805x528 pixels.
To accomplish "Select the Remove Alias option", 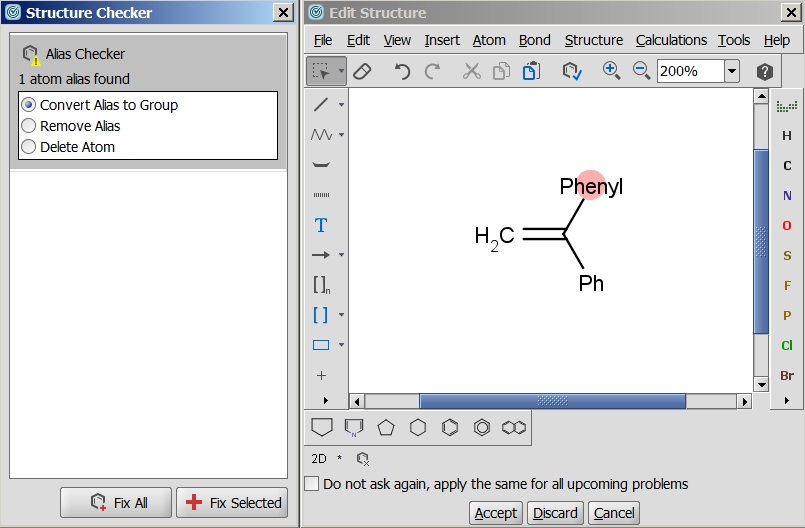I will 29,126.
